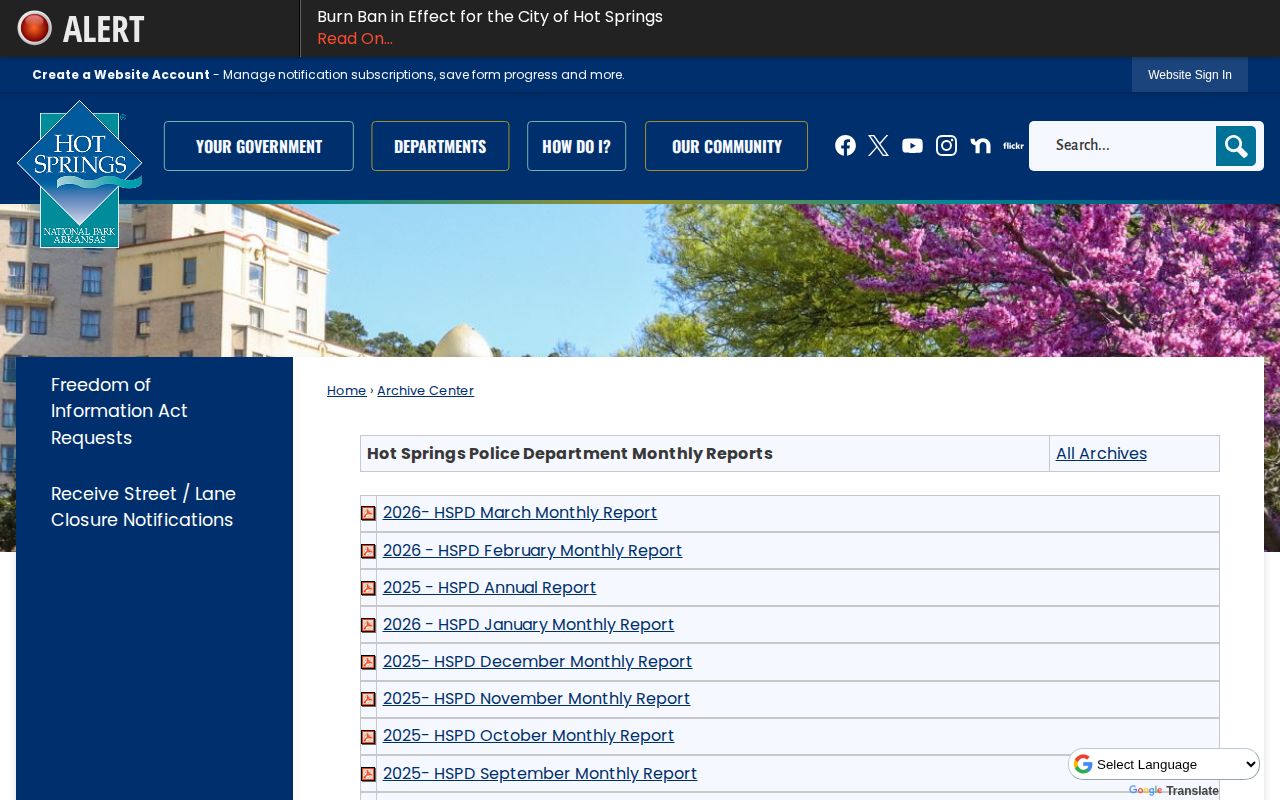This screenshot has height=800, width=1280.
Task: Open the Select Language dropdown
Action: [x=1164, y=764]
